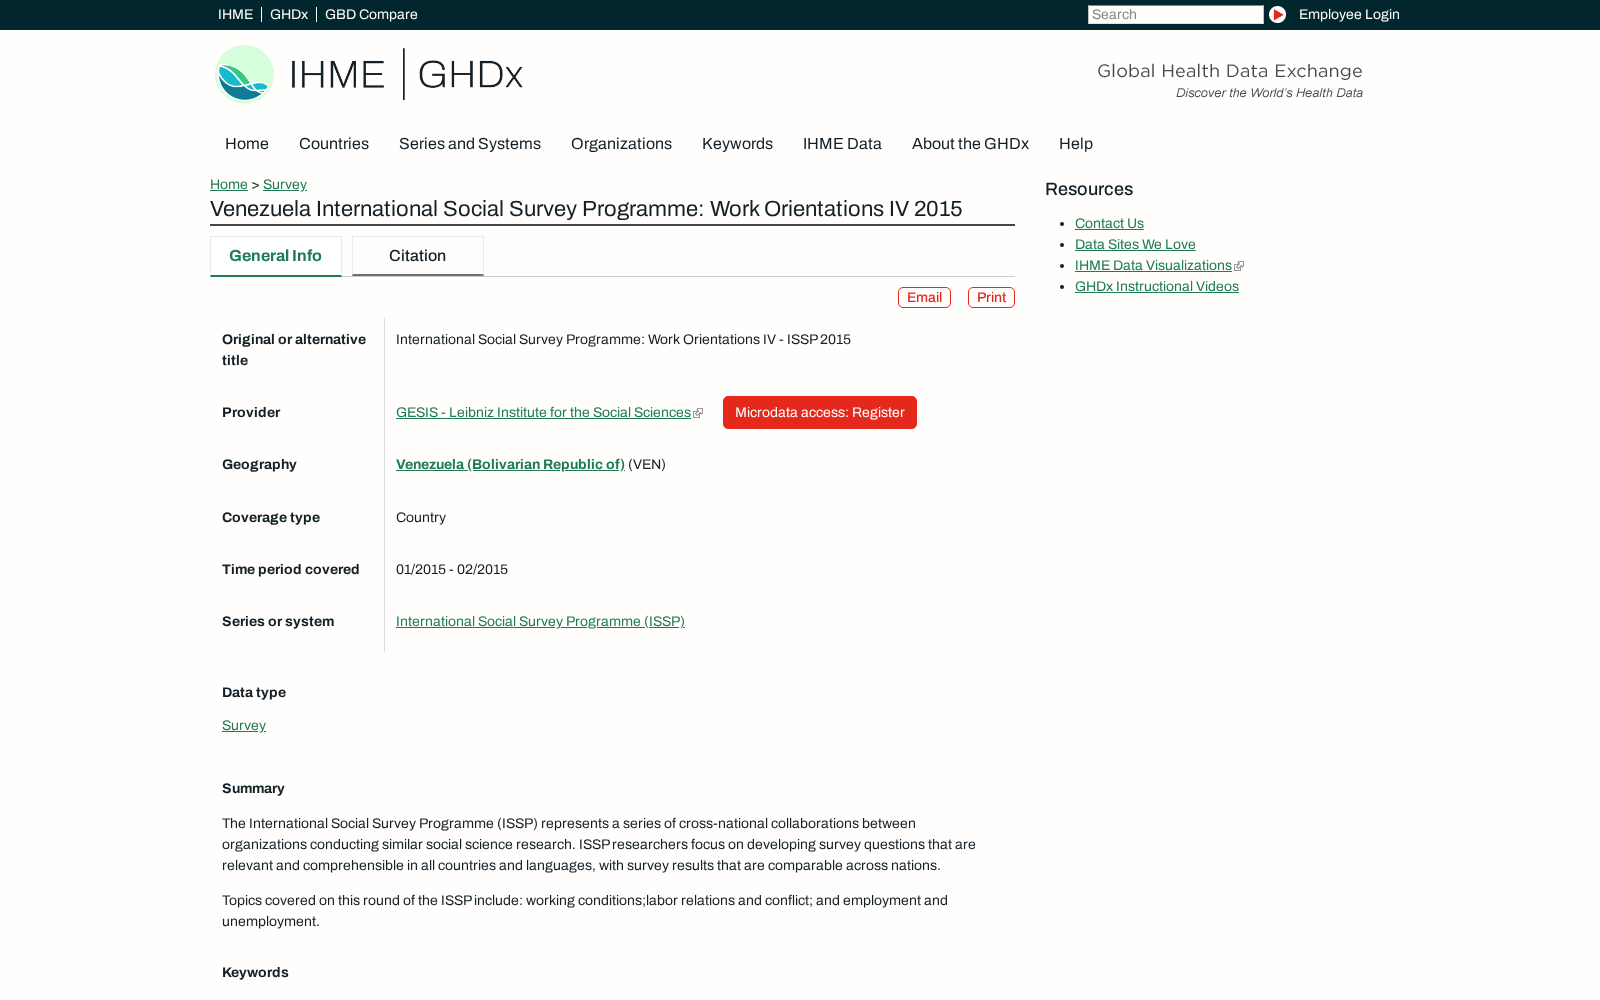The width and height of the screenshot is (1600, 1000).
Task: Open the IHME link in top bar
Action: [x=235, y=15]
